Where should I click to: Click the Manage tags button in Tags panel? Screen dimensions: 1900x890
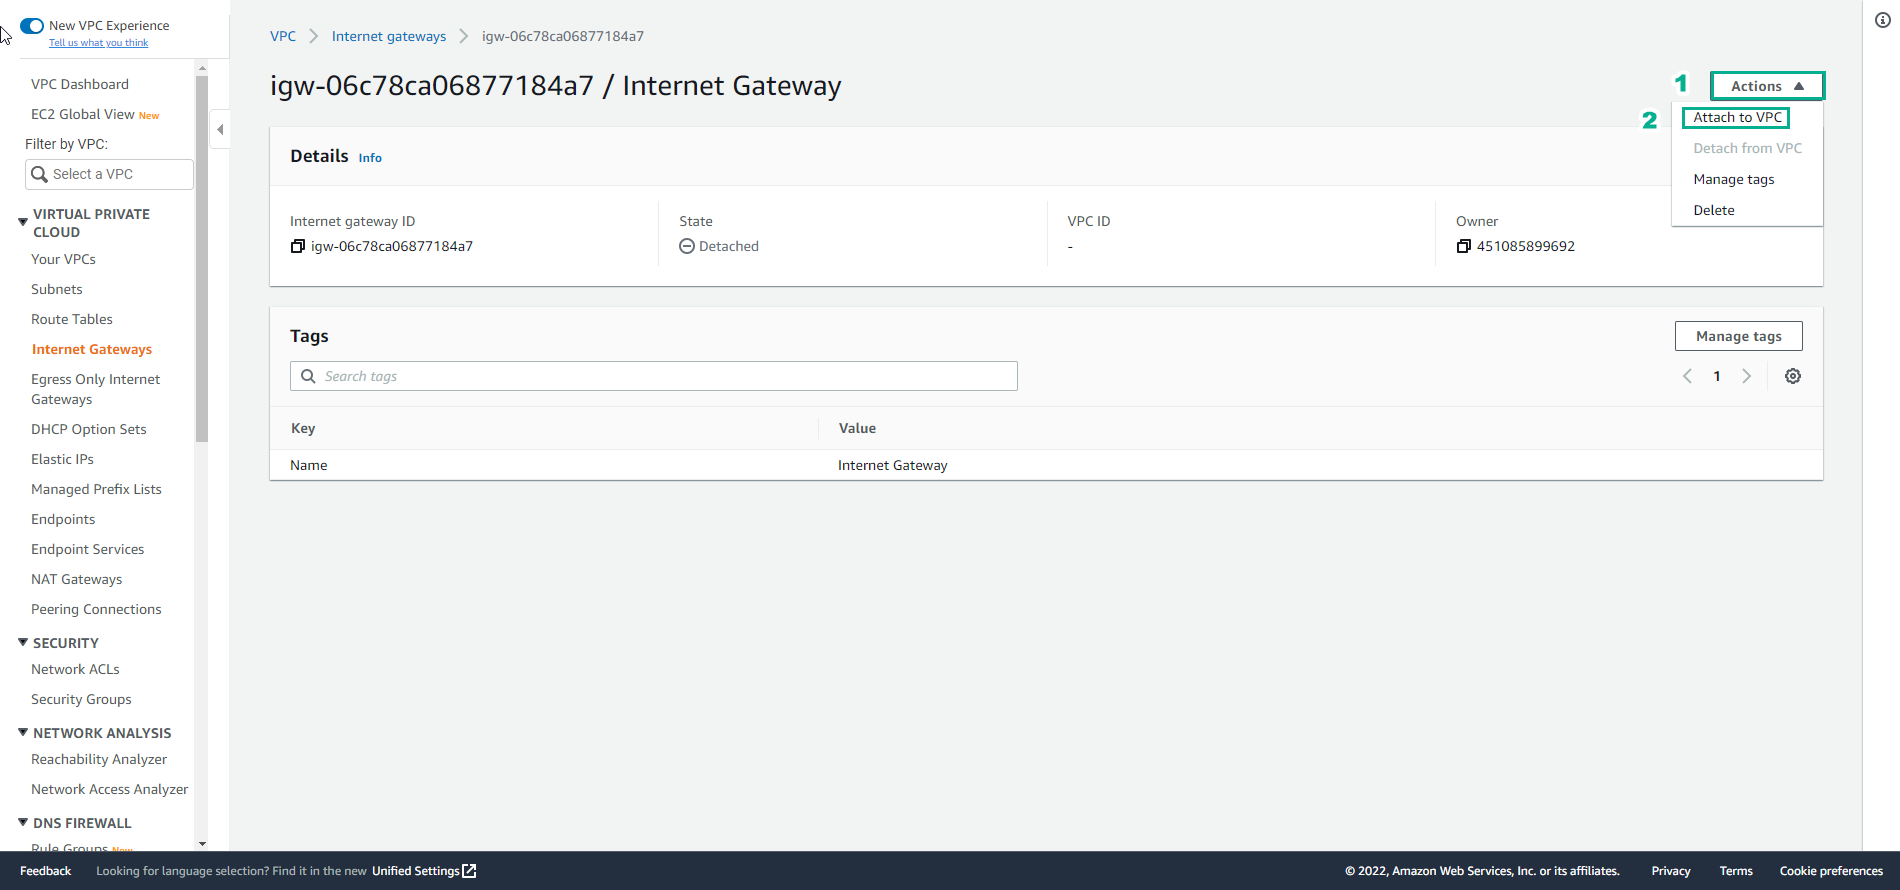pyautogui.click(x=1738, y=336)
